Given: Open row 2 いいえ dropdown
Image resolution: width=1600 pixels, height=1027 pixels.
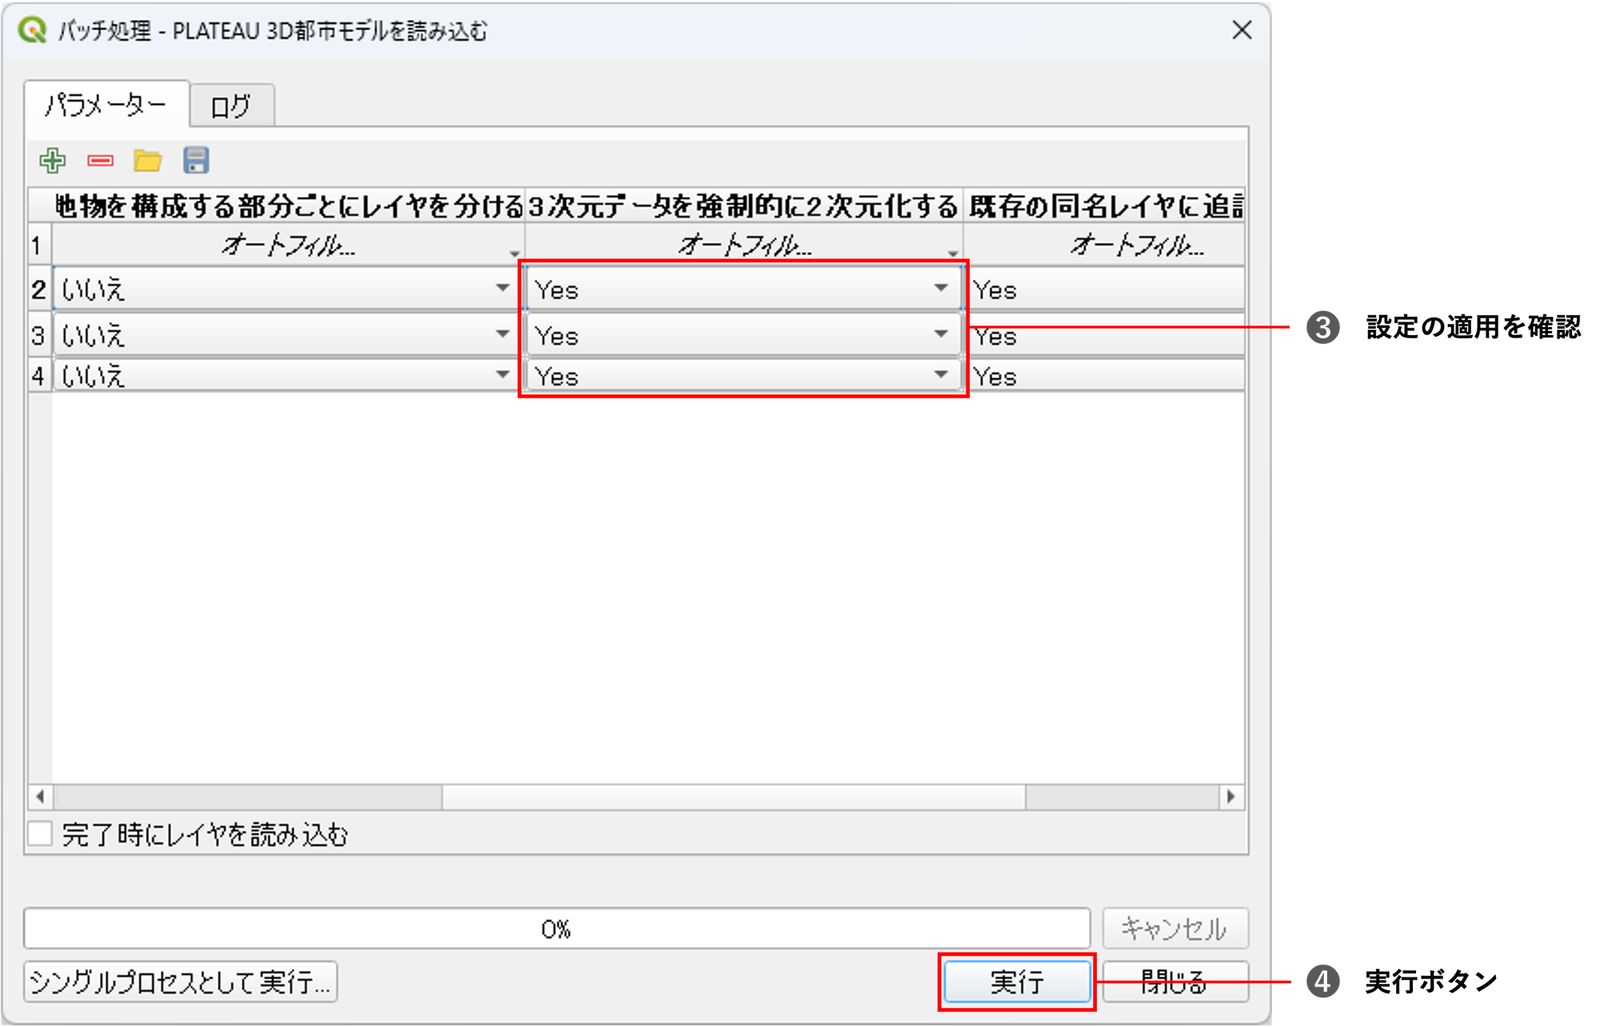Looking at the screenshot, I should tap(285, 289).
